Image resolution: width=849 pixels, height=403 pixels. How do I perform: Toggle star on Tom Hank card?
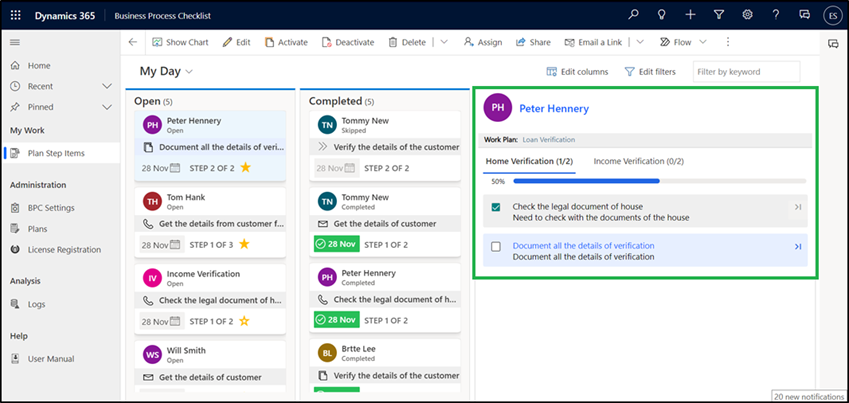pyautogui.click(x=243, y=244)
